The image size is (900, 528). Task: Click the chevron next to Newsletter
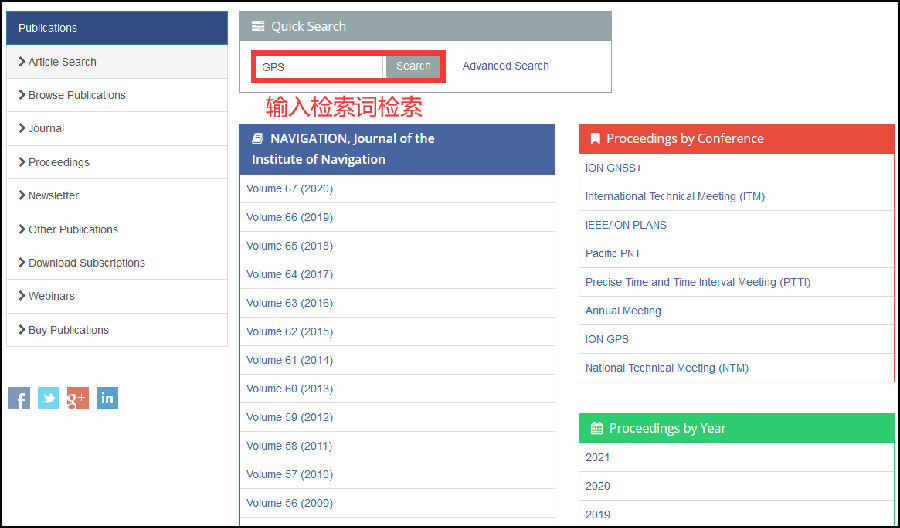(x=22, y=195)
